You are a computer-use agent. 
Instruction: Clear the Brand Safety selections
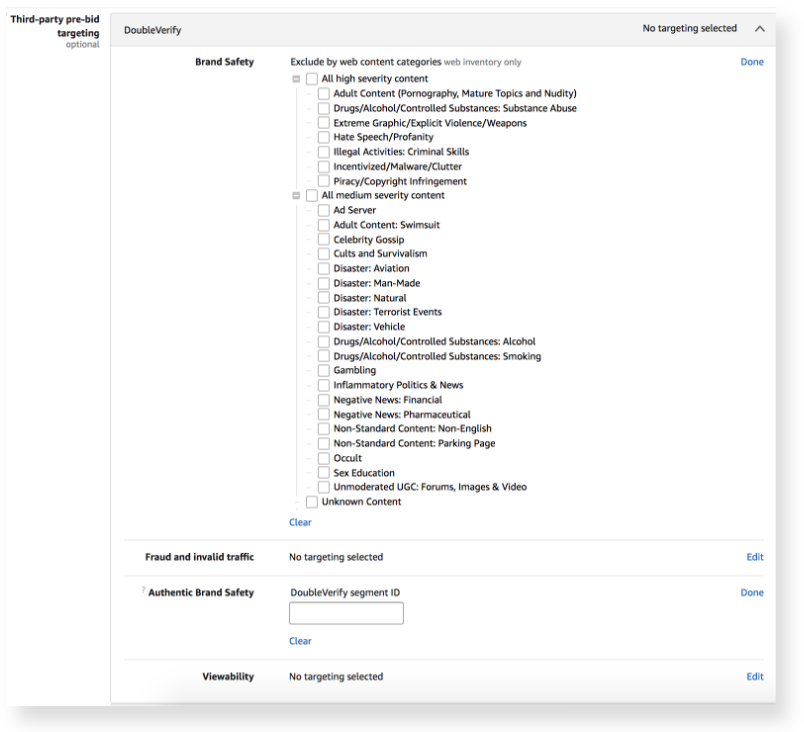tap(300, 522)
